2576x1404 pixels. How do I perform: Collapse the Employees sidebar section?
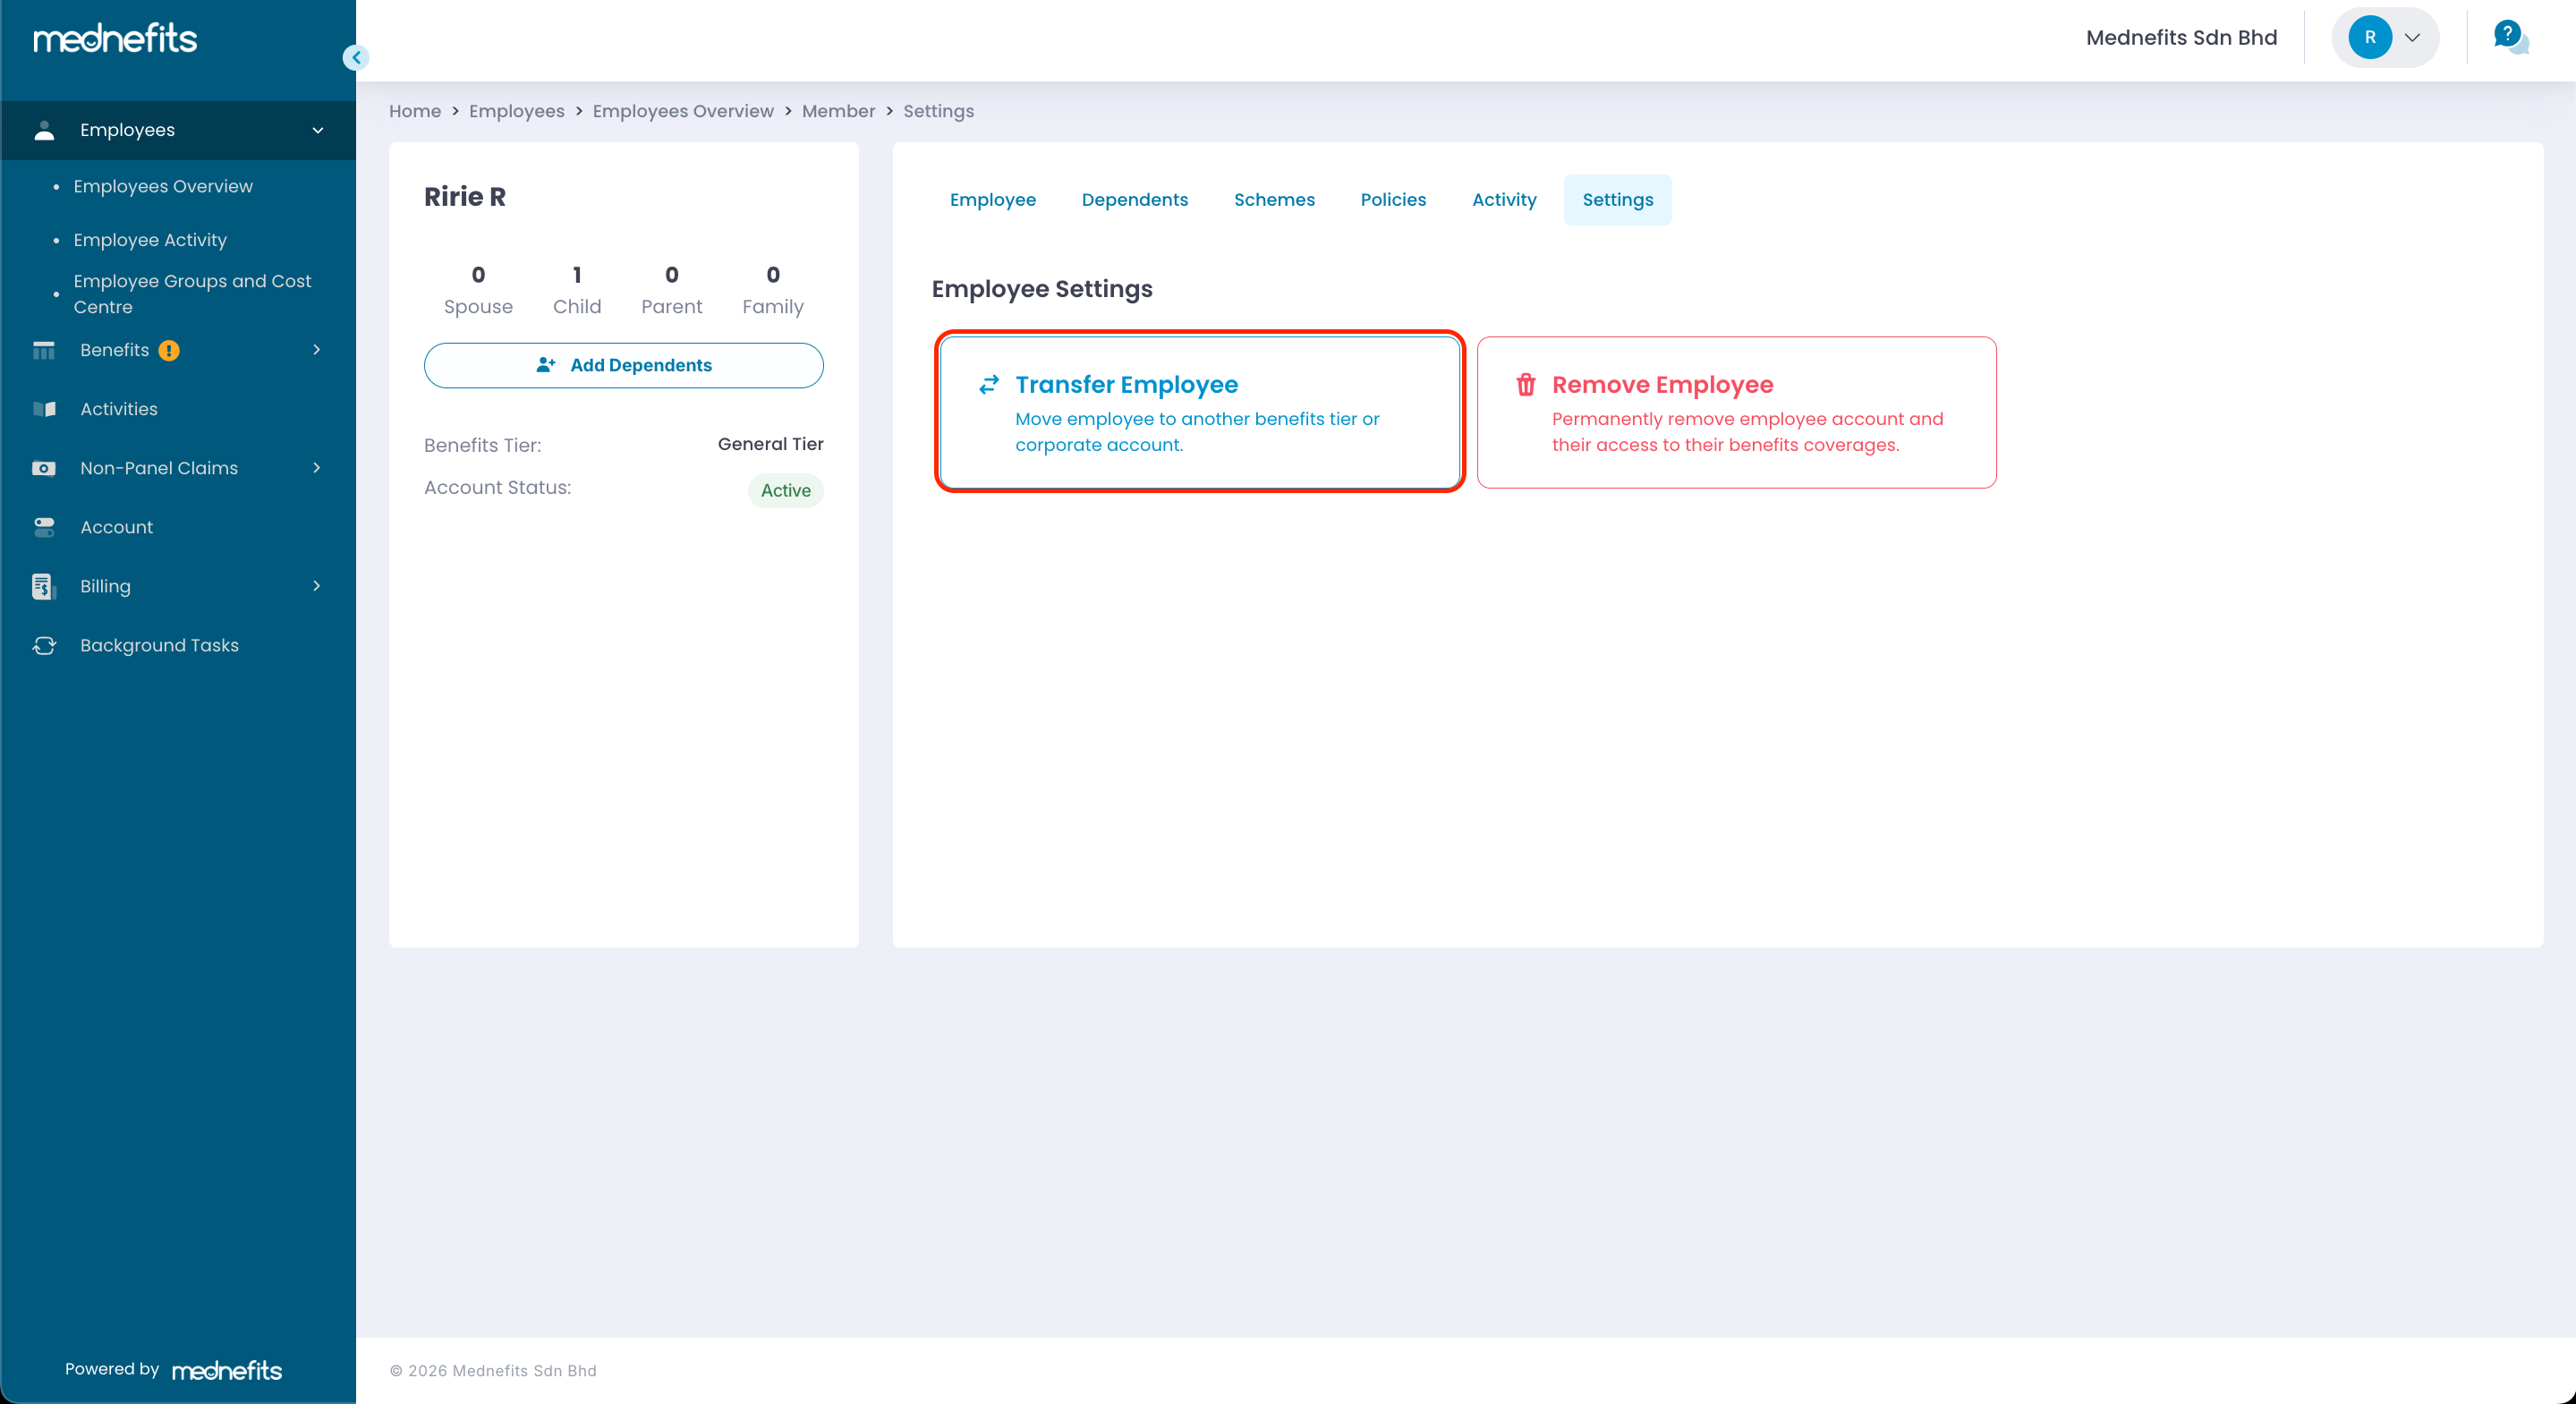(317, 130)
